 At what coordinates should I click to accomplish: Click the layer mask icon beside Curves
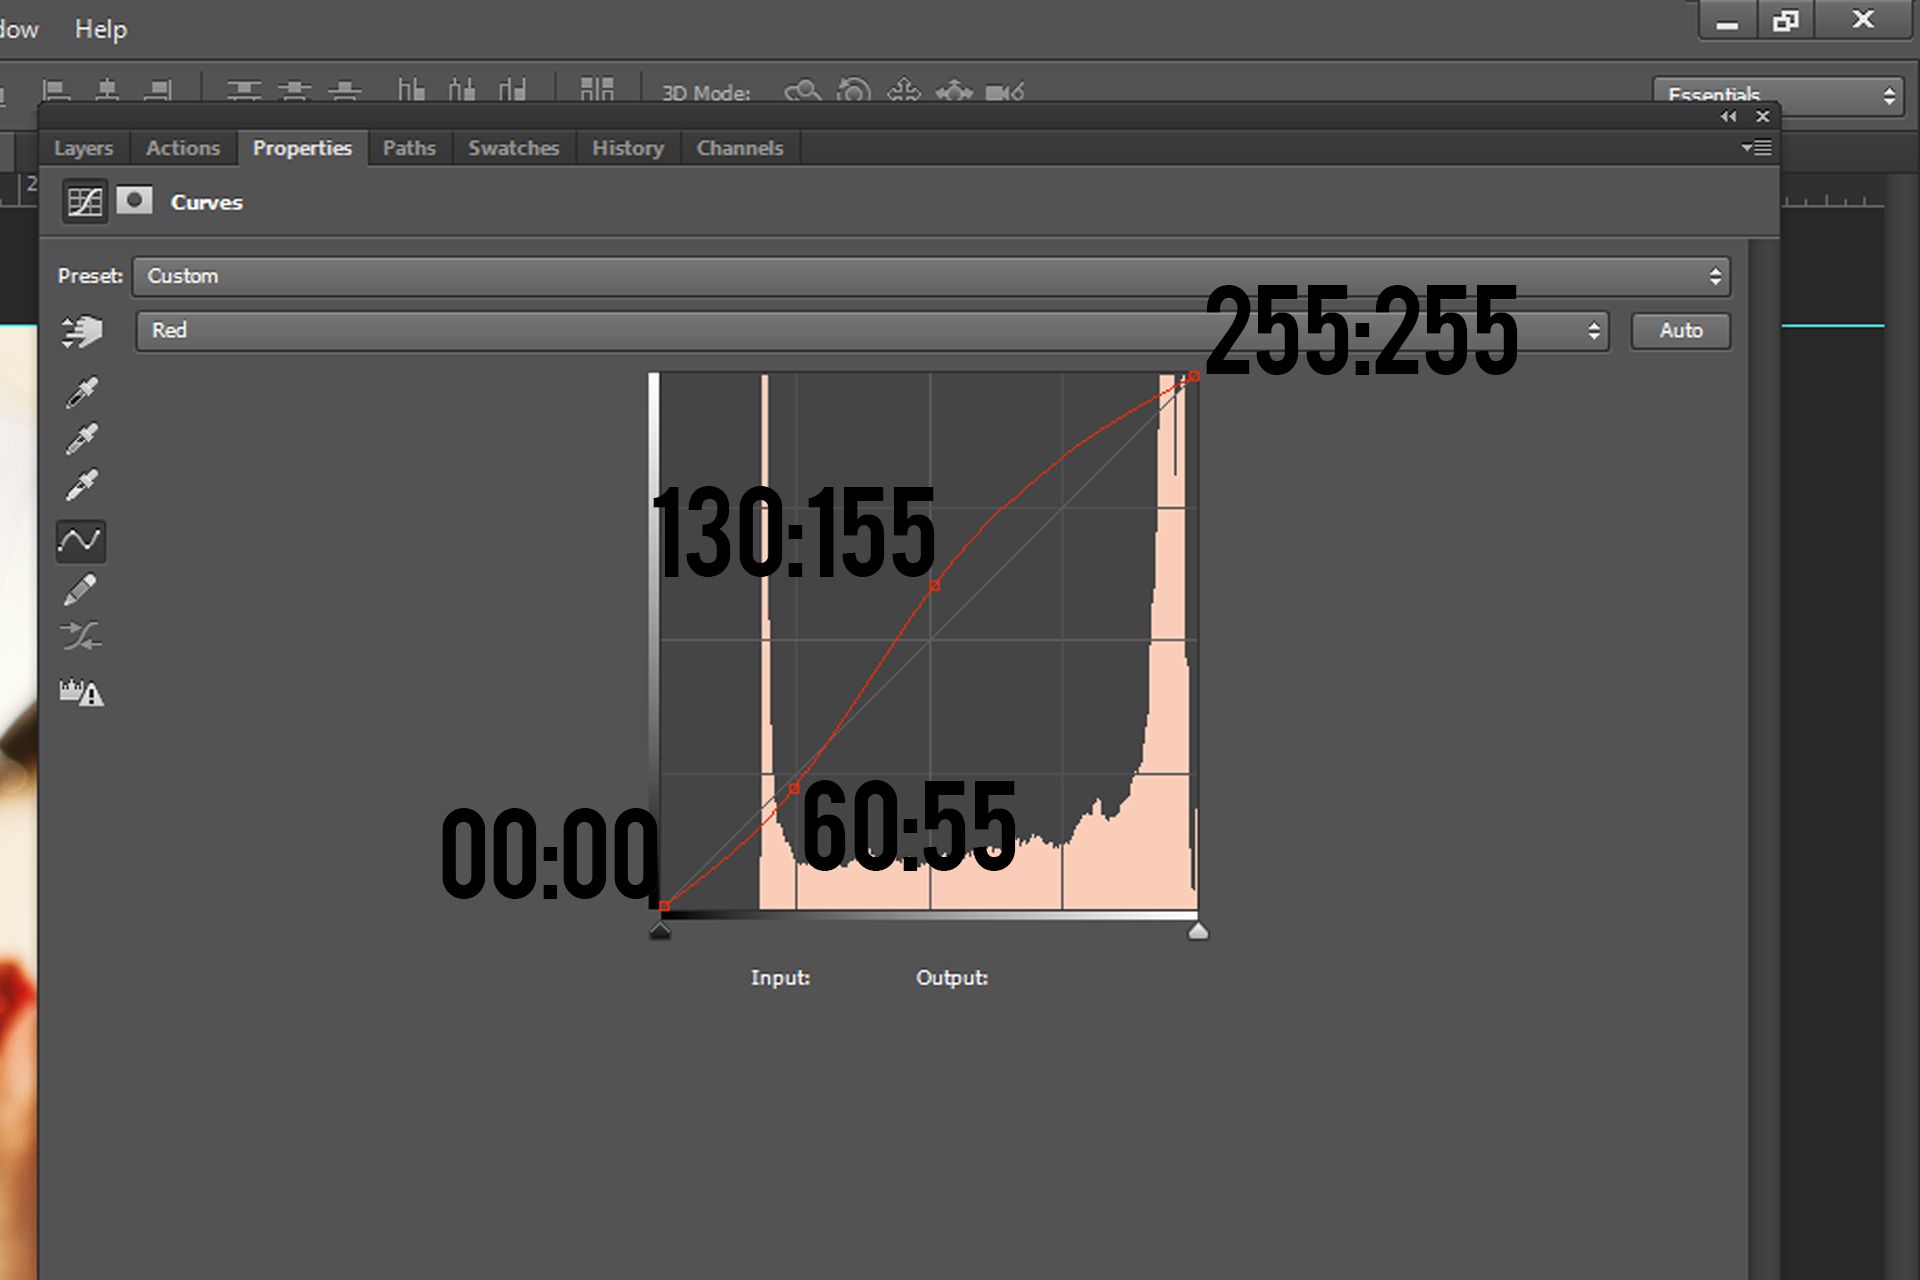pyautogui.click(x=134, y=201)
